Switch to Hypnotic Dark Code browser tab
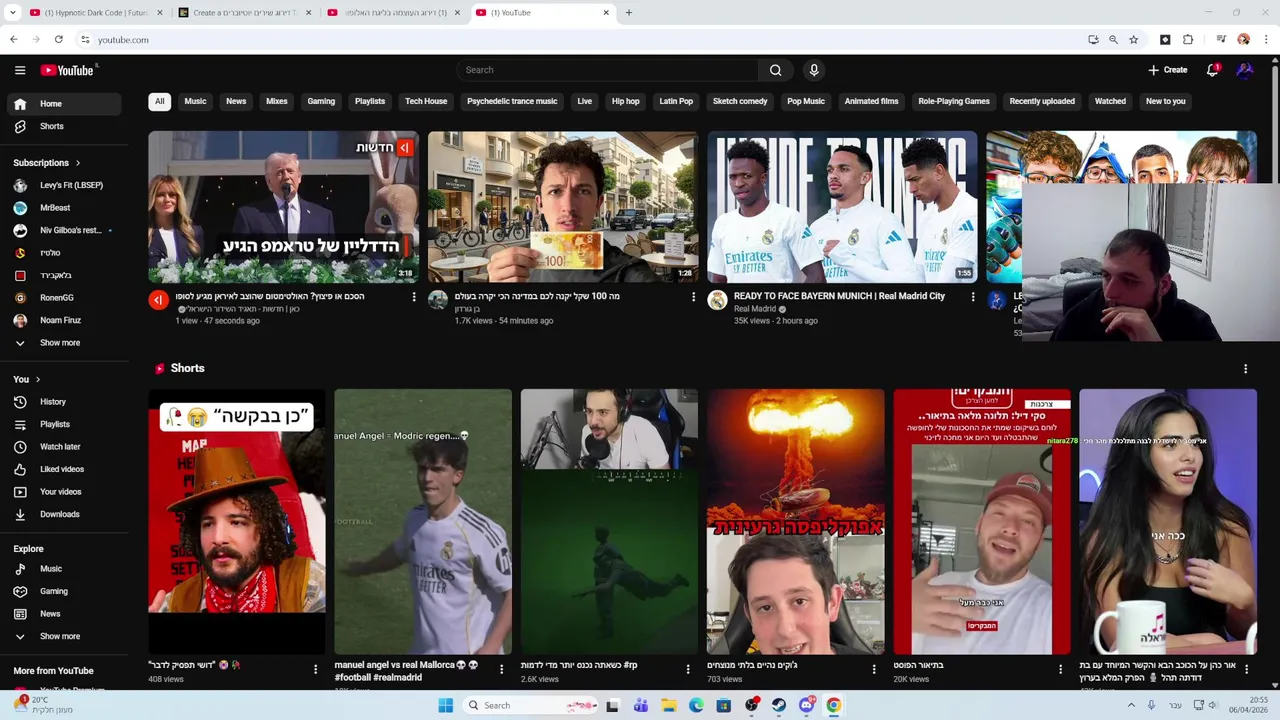The height and width of the screenshot is (720, 1280). (97, 13)
